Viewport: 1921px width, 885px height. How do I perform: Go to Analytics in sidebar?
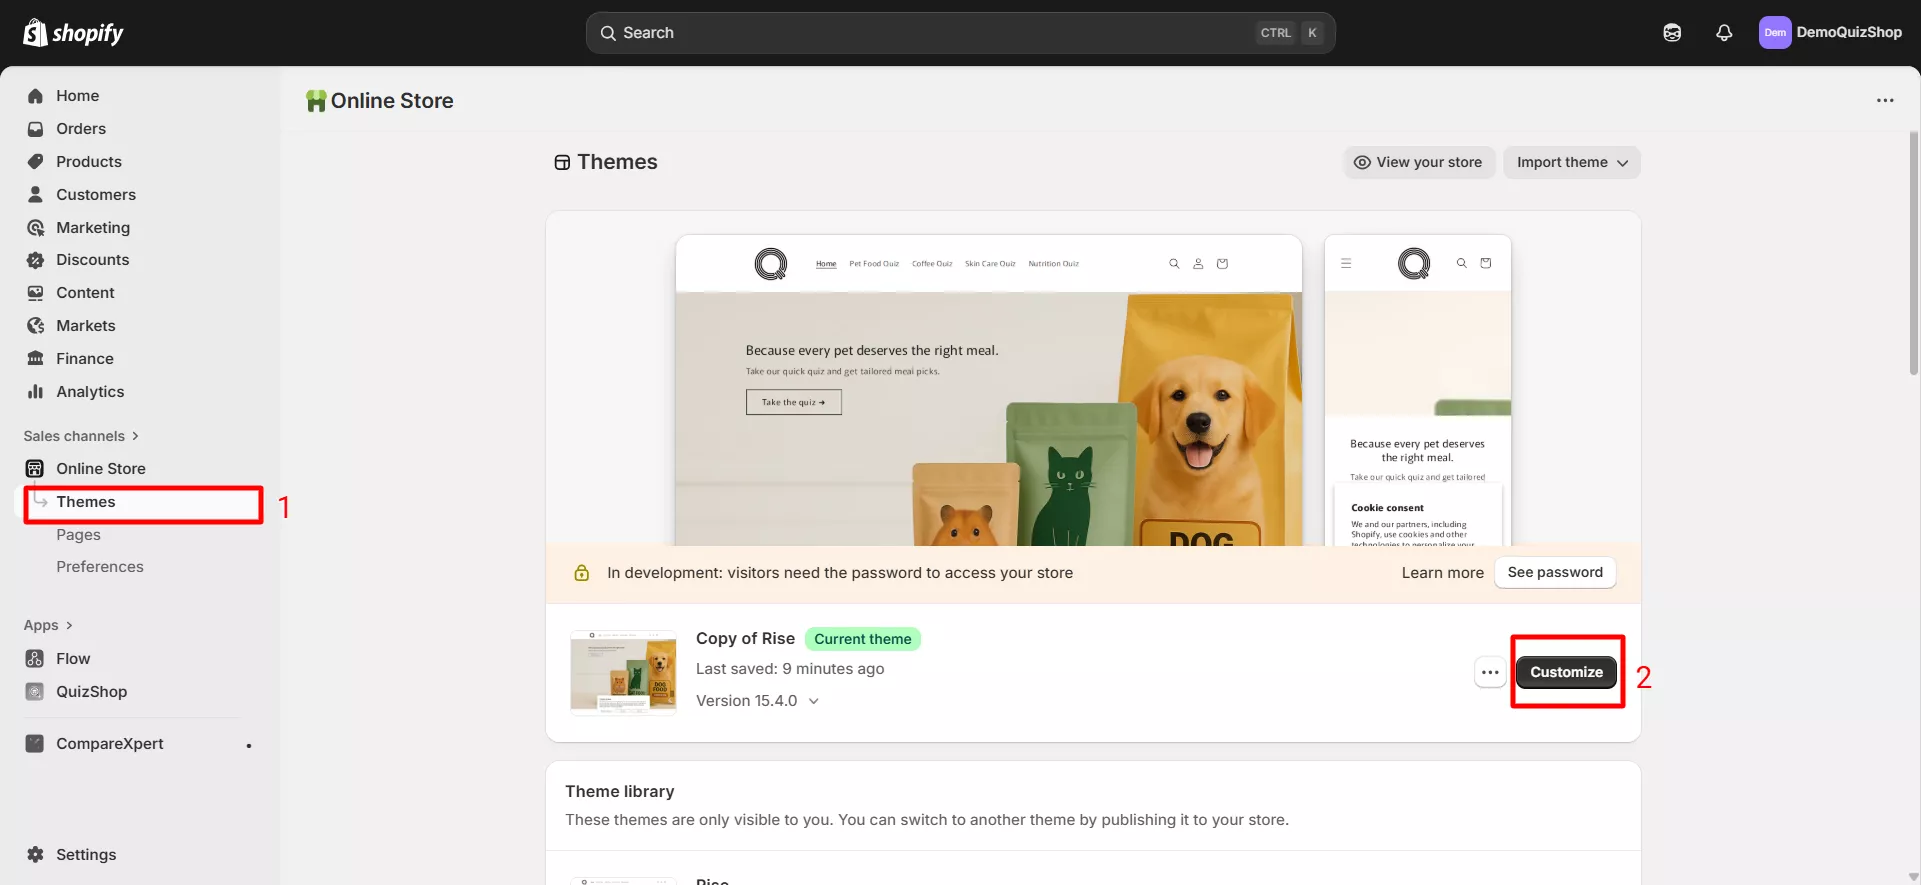tap(90, 391)
